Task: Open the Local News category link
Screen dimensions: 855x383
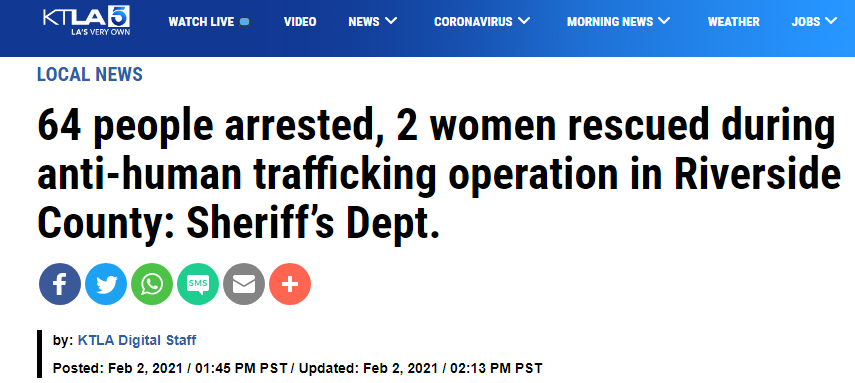Action: (90, 75)
